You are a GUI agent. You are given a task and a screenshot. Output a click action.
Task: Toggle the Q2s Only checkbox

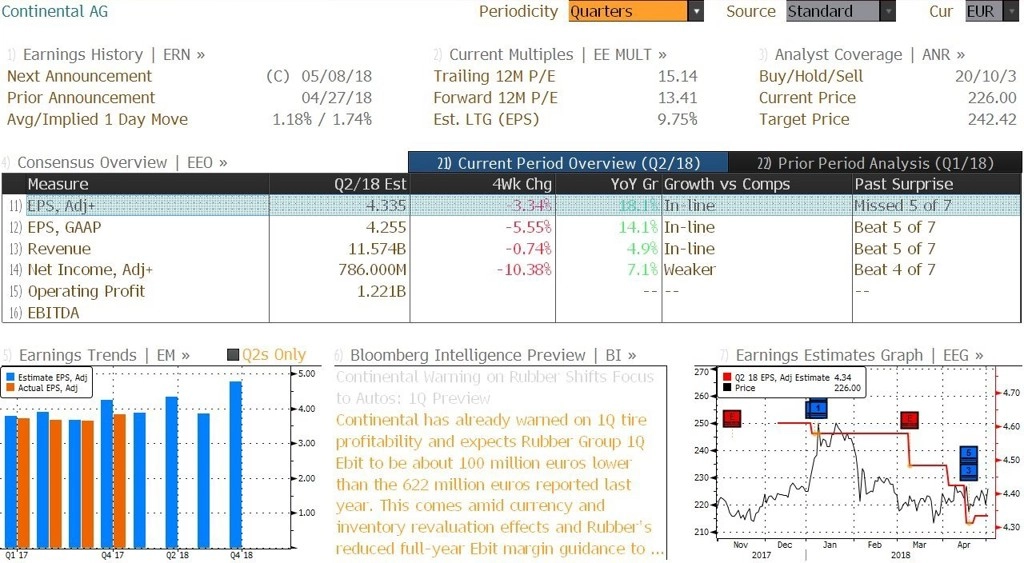[x=233, y=355]
